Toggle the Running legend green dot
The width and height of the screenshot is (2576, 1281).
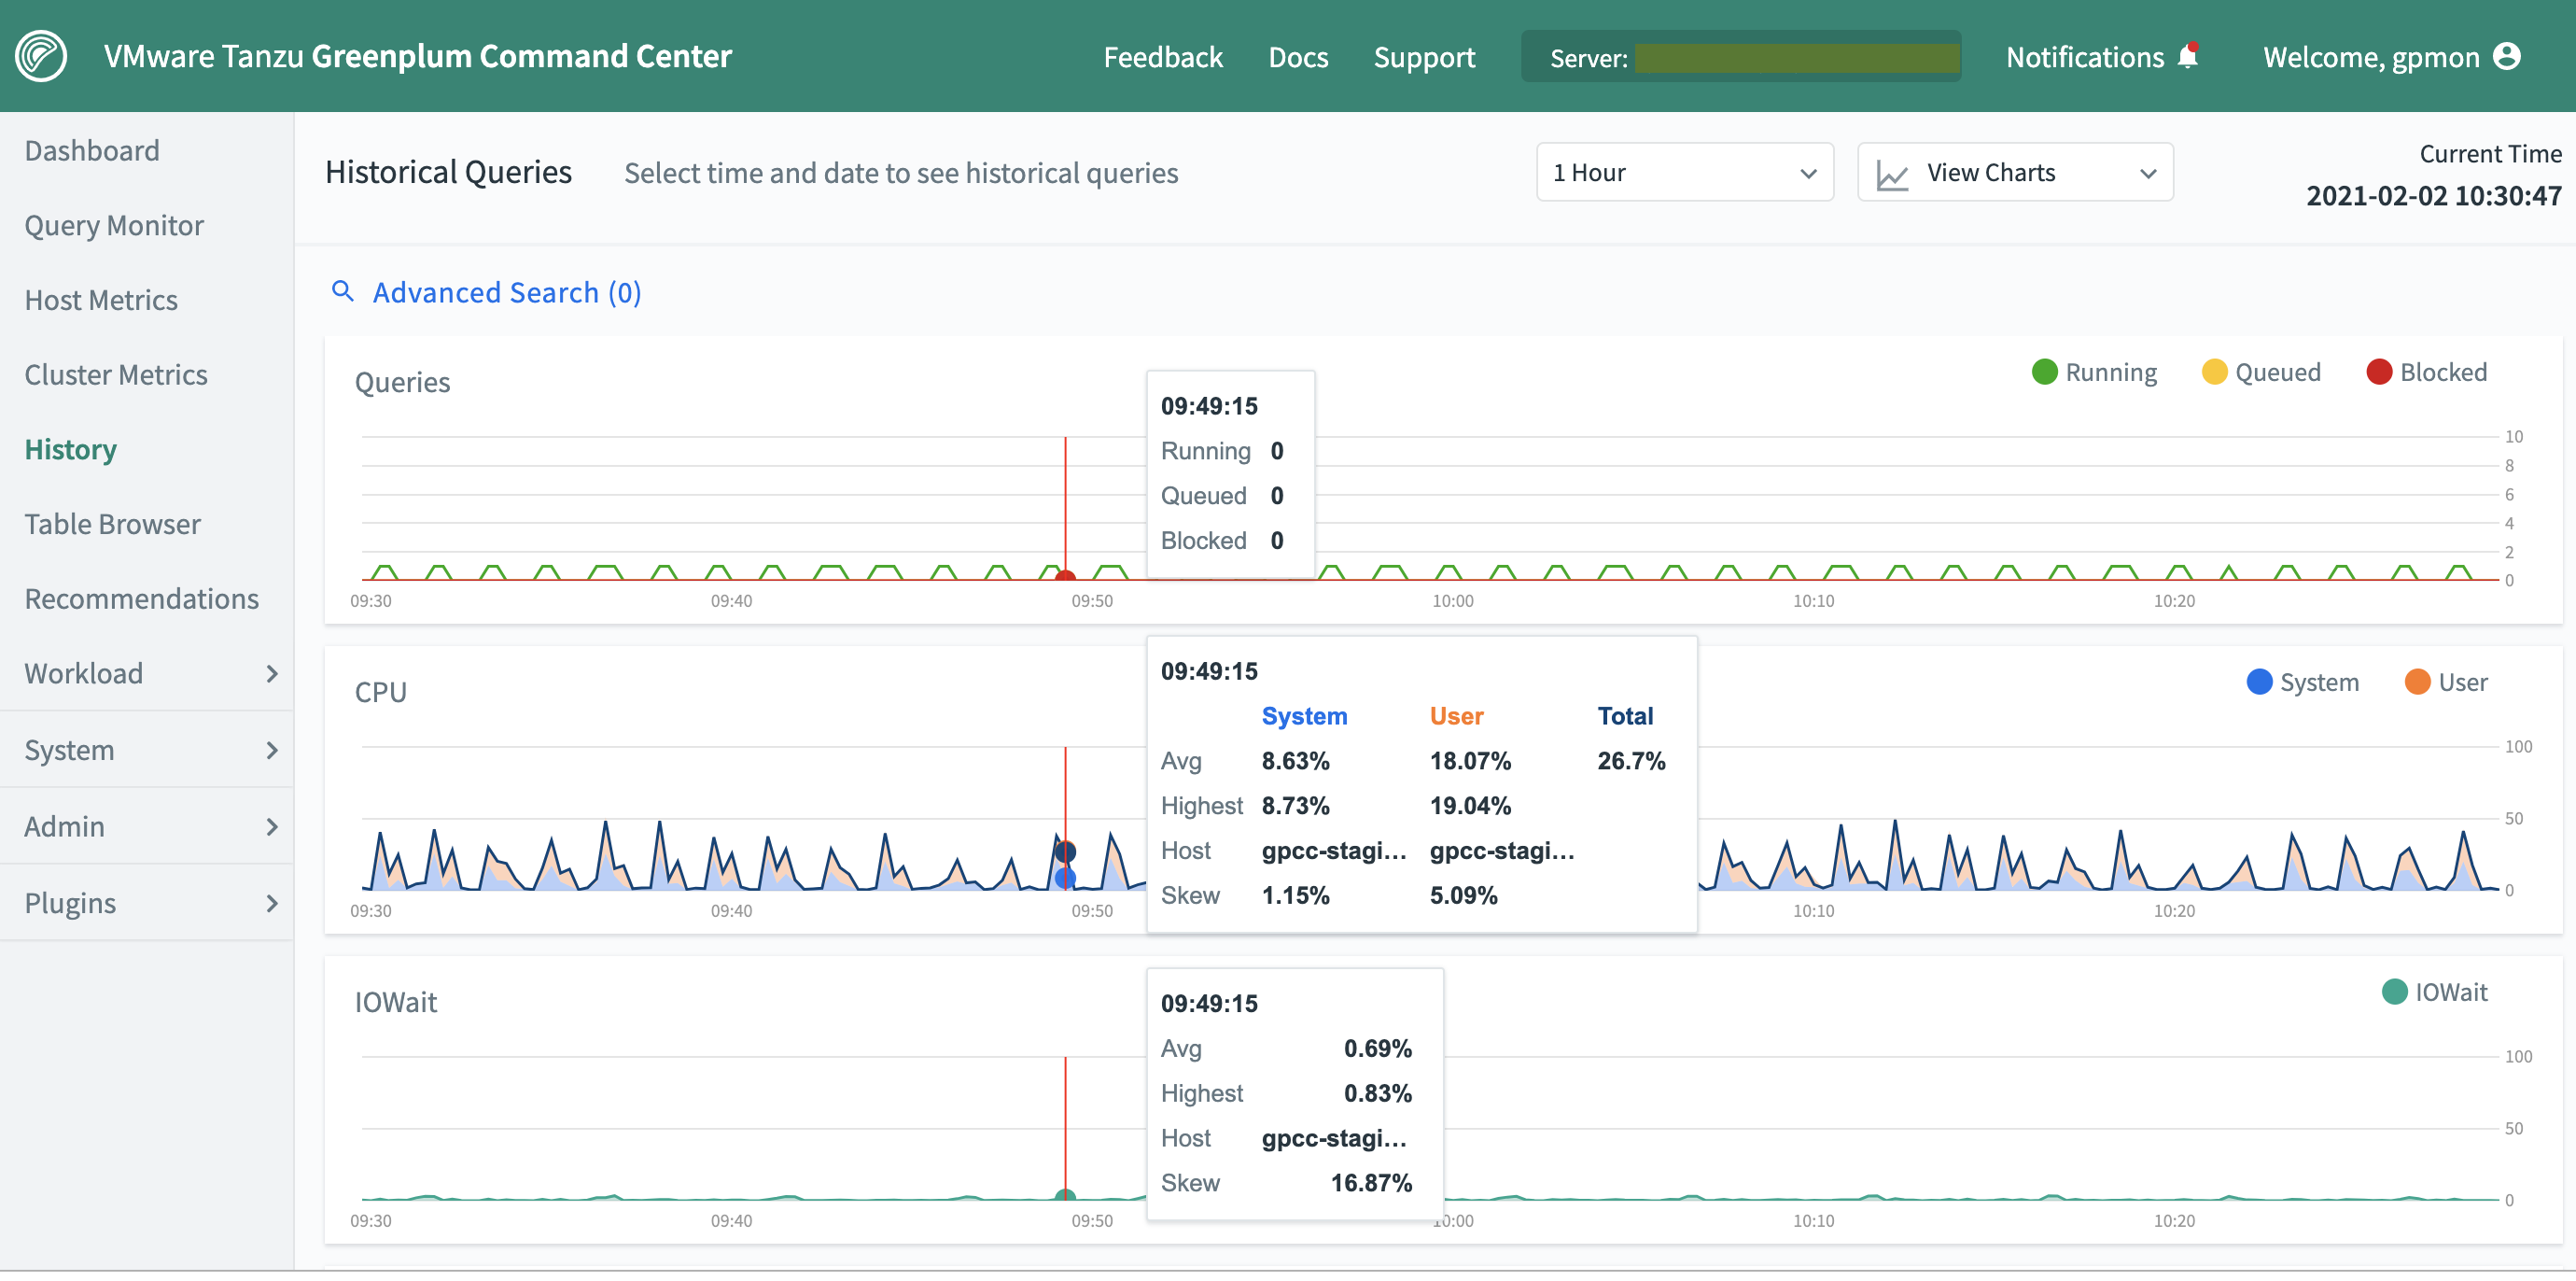[2044, 372]
